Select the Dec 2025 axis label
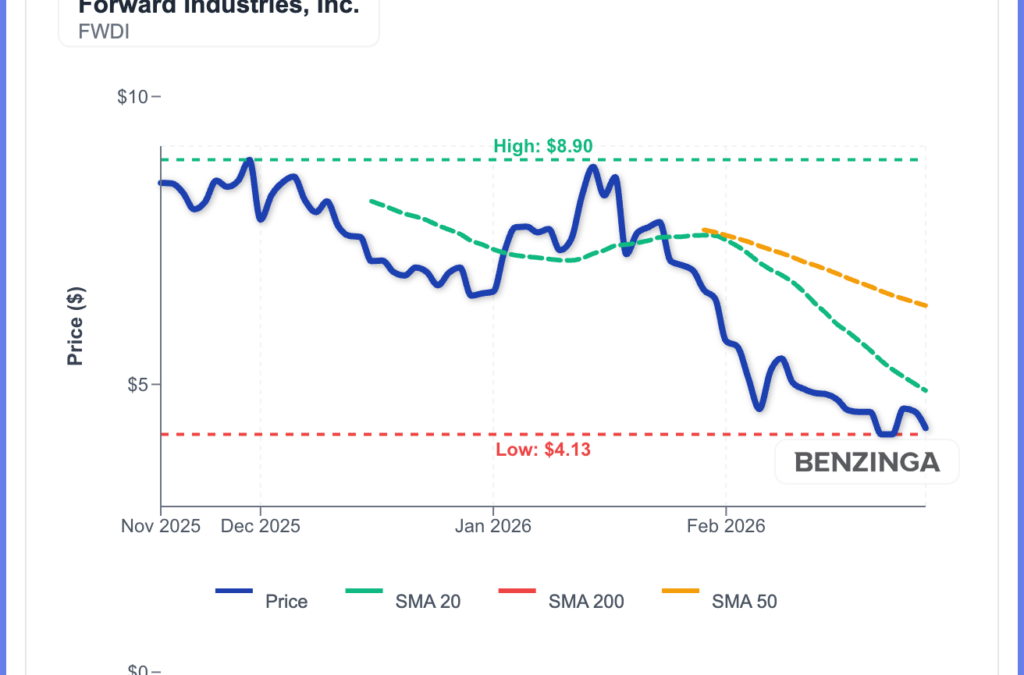Screen dimensions: 1024x675 pyautogui.click(x=260, y=526)
